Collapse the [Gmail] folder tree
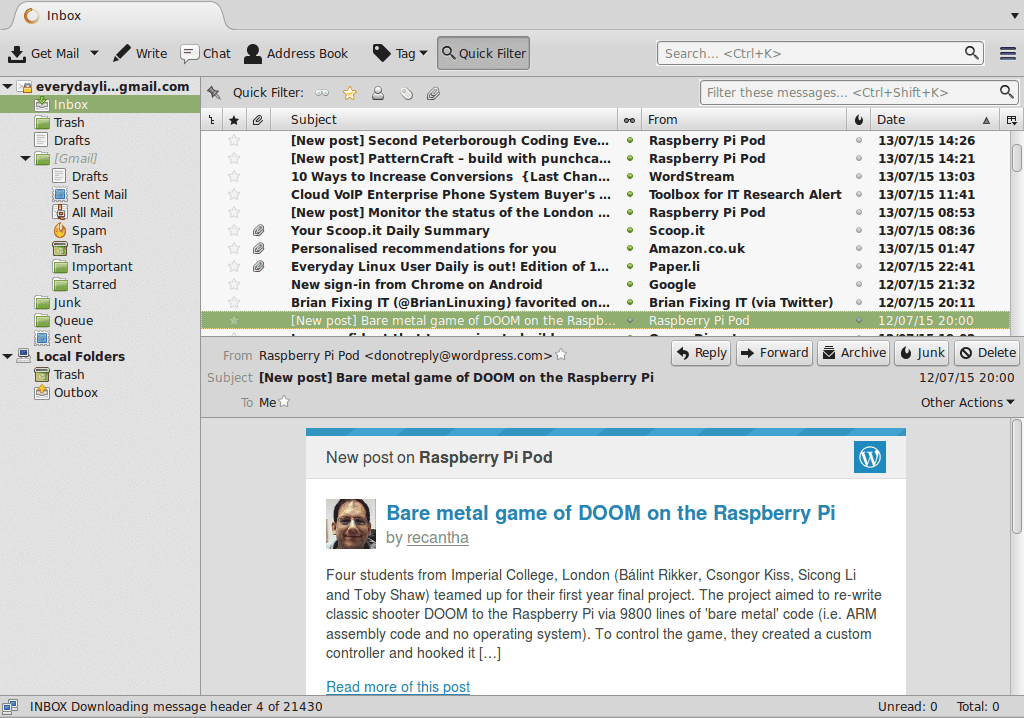This screenshot has width=1024, height=718. 25,158
